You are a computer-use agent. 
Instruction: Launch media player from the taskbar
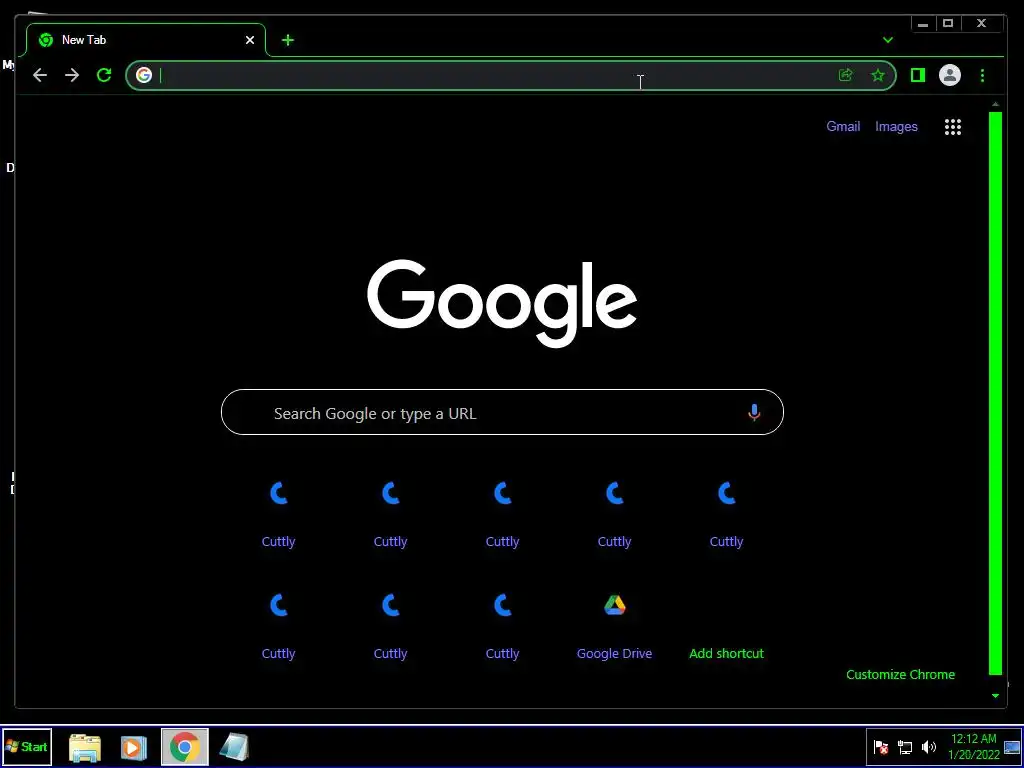pos(133,748)
